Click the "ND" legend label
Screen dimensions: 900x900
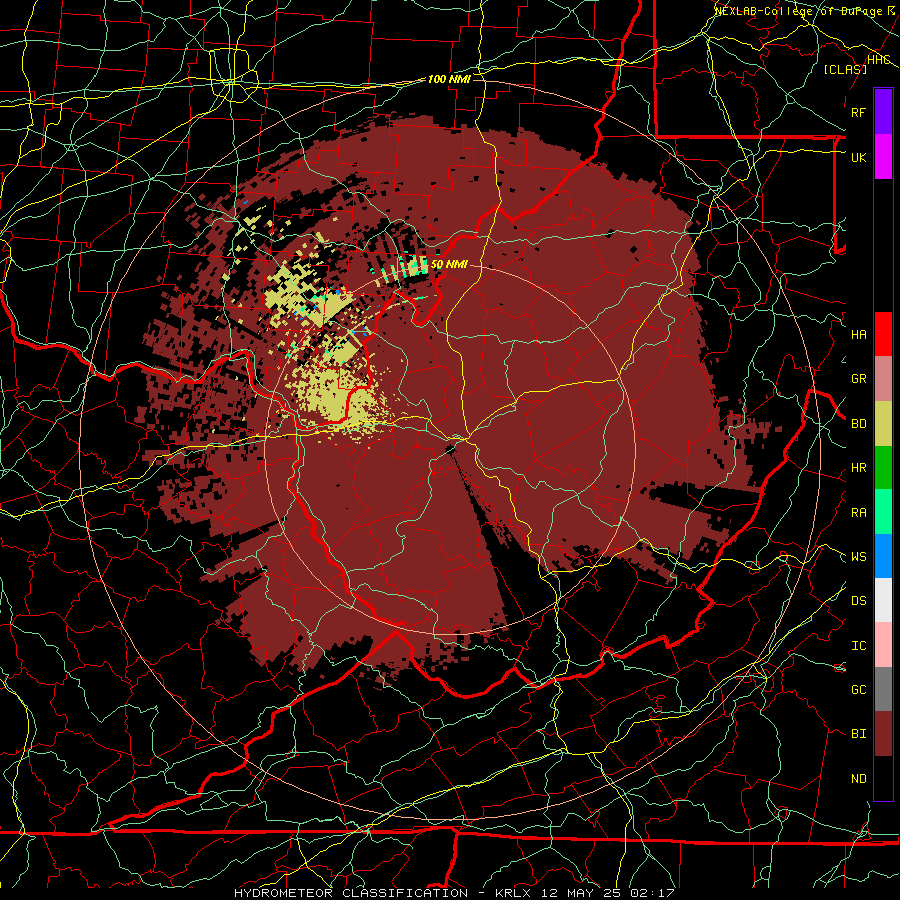click(x=858, y=778)
